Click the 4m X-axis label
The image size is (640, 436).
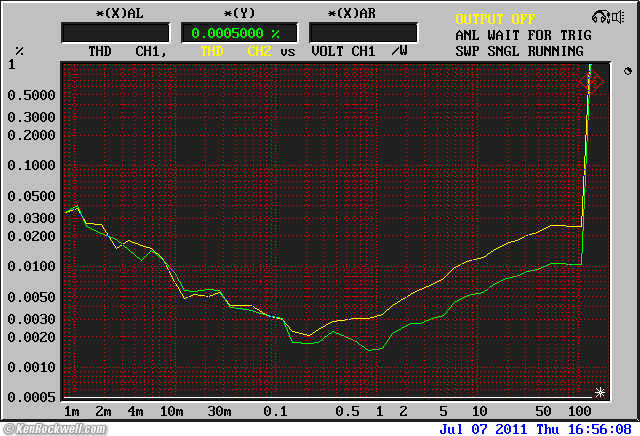click(x=136, y=412)
